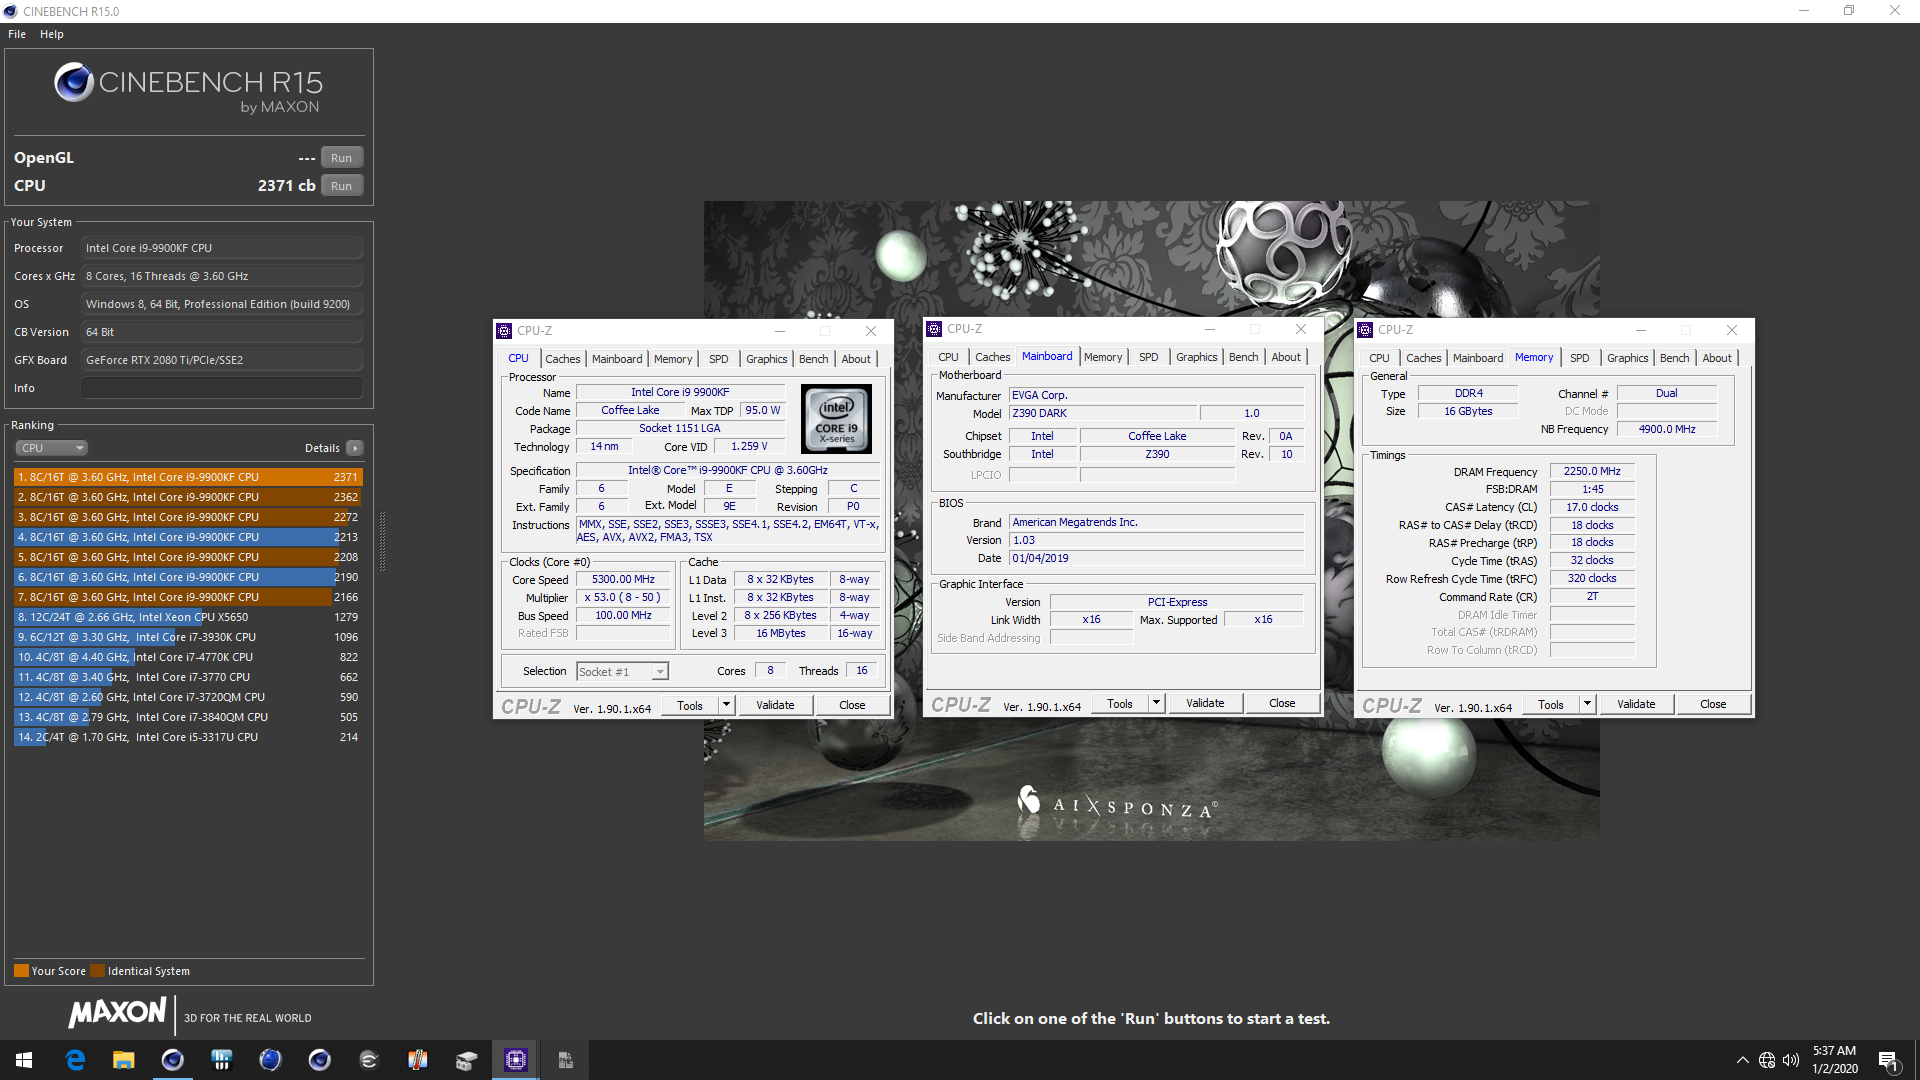Expand Tools dropdown arrow in Mainboard window
The height and width of the screenshot is (1080, 1920).
pyautogui.click(x=1156, y=703)
